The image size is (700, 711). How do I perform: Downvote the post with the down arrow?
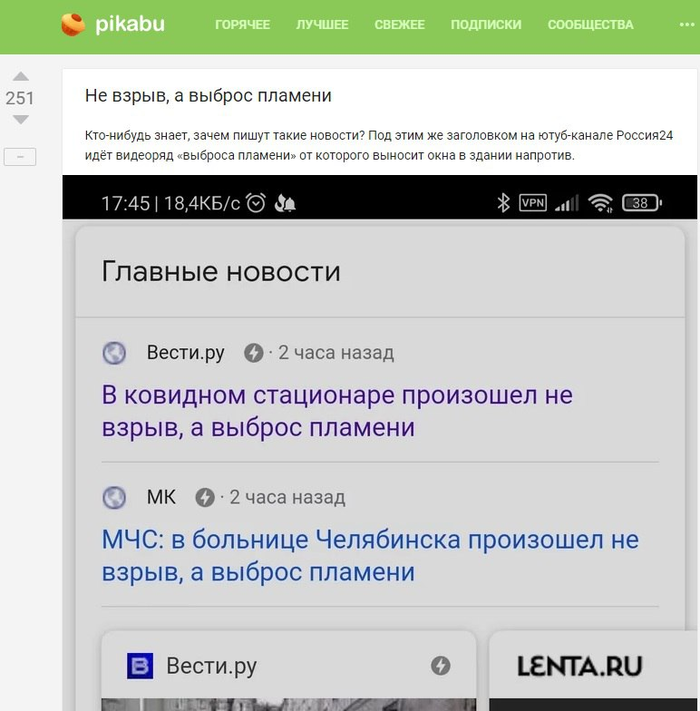point(20,120)
